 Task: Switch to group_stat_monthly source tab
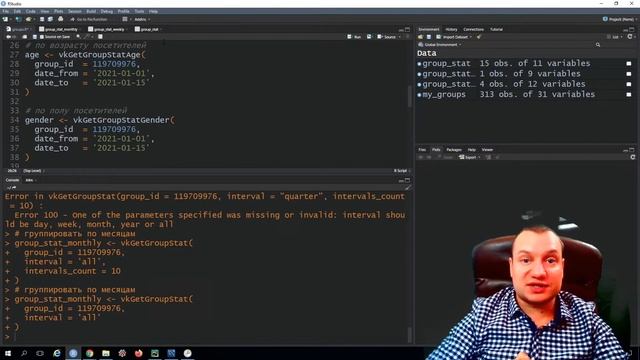61,29
